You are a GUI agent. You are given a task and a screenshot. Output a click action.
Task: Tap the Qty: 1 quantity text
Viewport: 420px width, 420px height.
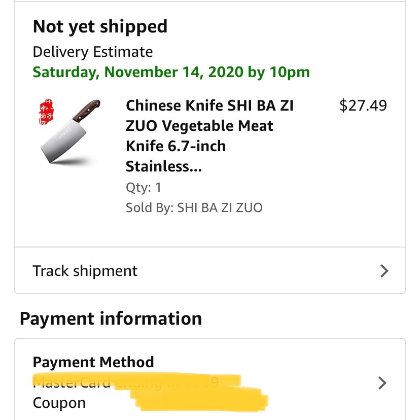pyautogui.click(x=143, y=188)
